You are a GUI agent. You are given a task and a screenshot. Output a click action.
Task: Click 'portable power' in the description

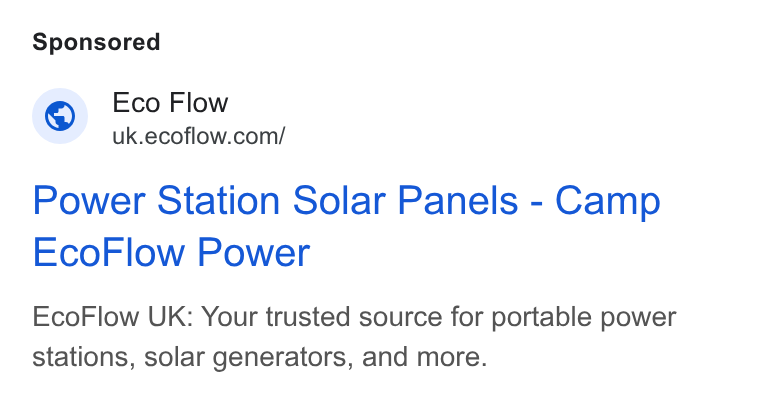pyautogui.click(x=584, y=318)
